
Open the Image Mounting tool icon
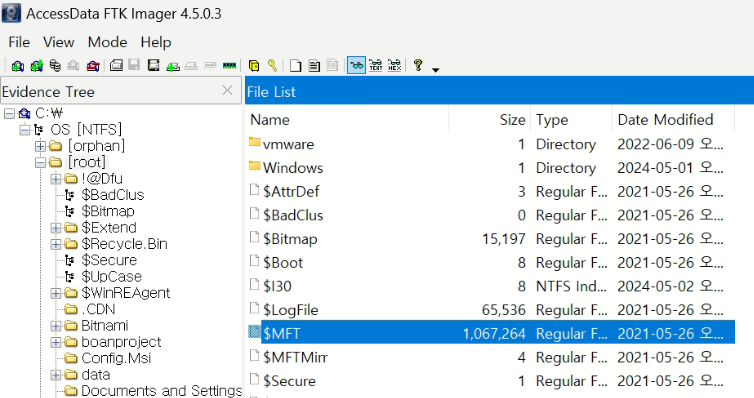(55, 65)
